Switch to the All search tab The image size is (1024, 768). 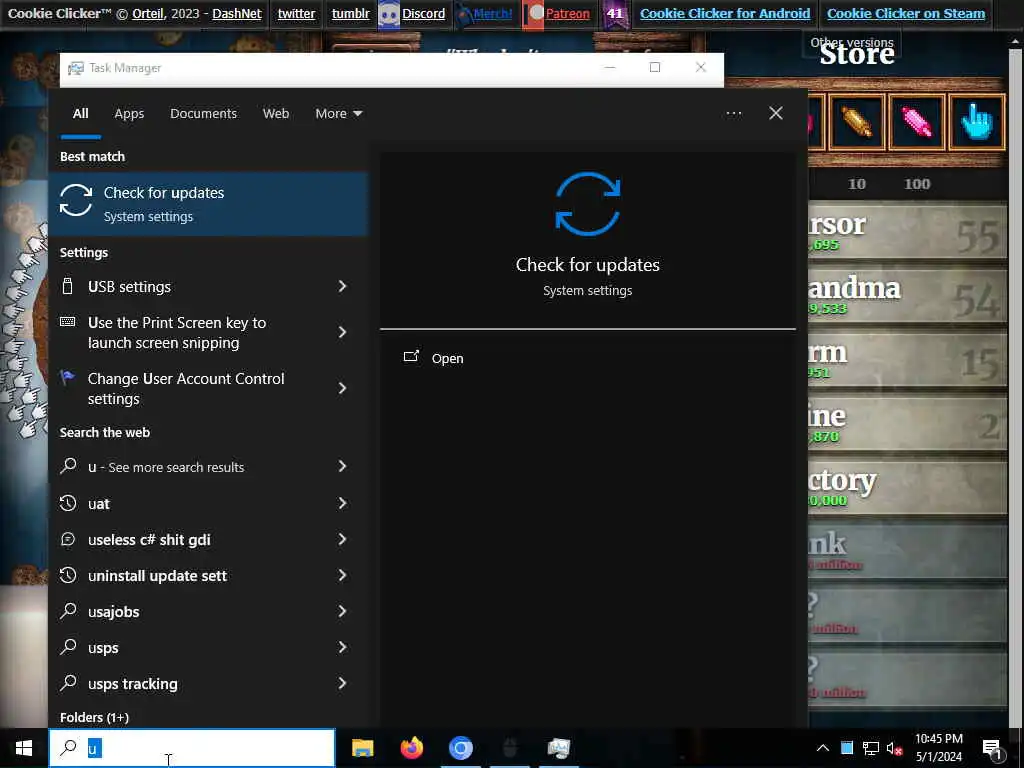tap(80, 114)
